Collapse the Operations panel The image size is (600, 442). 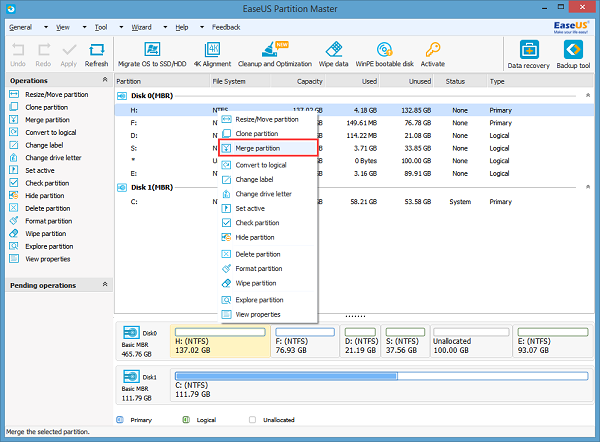[x=105, y=80]
